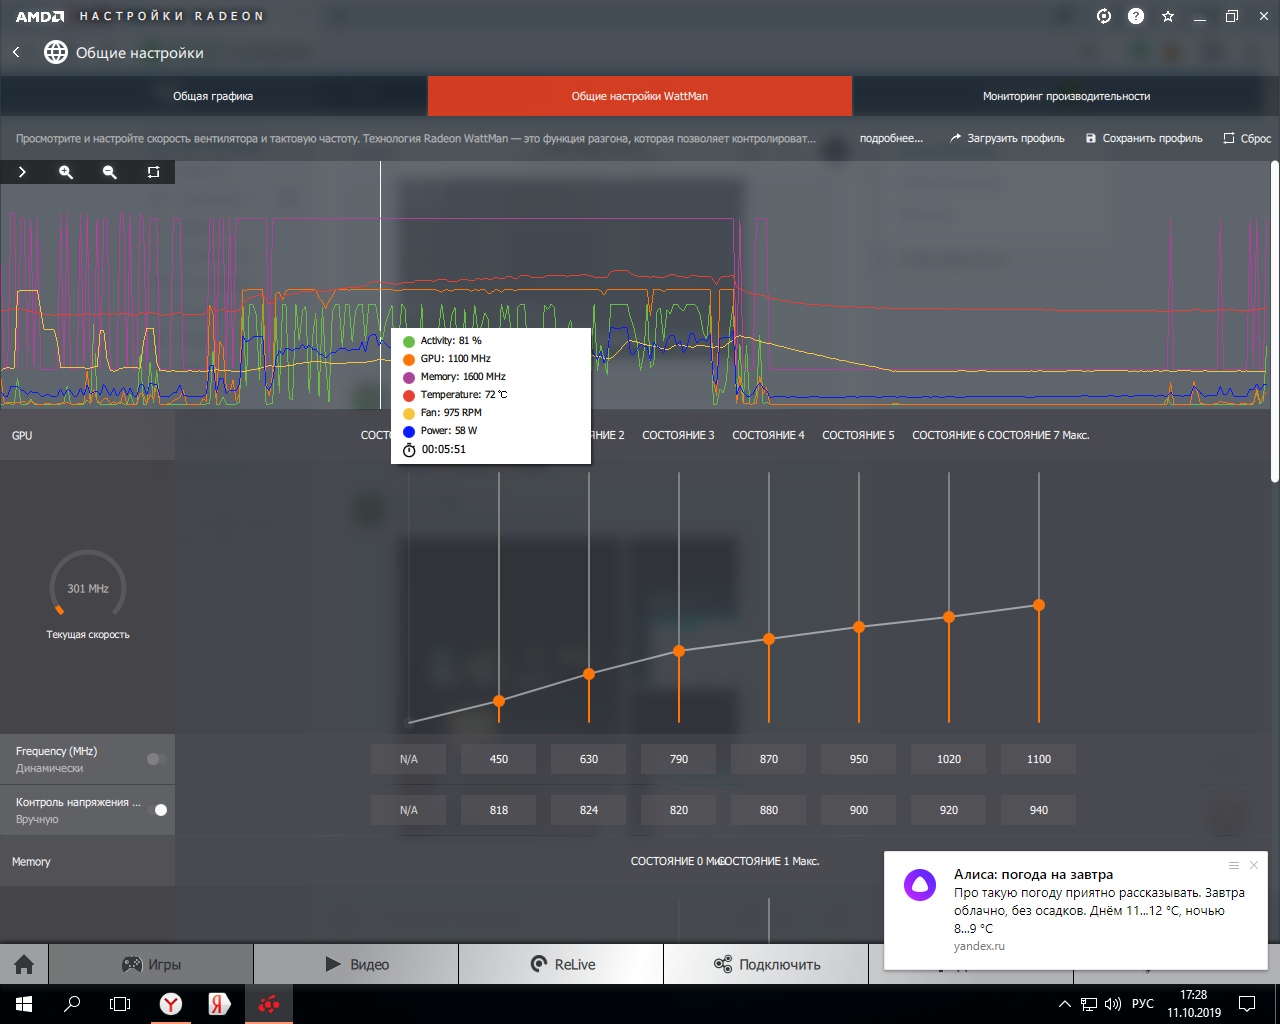
Task: Open Yandex Browser from the taskbar
Action: point(171,1004)
